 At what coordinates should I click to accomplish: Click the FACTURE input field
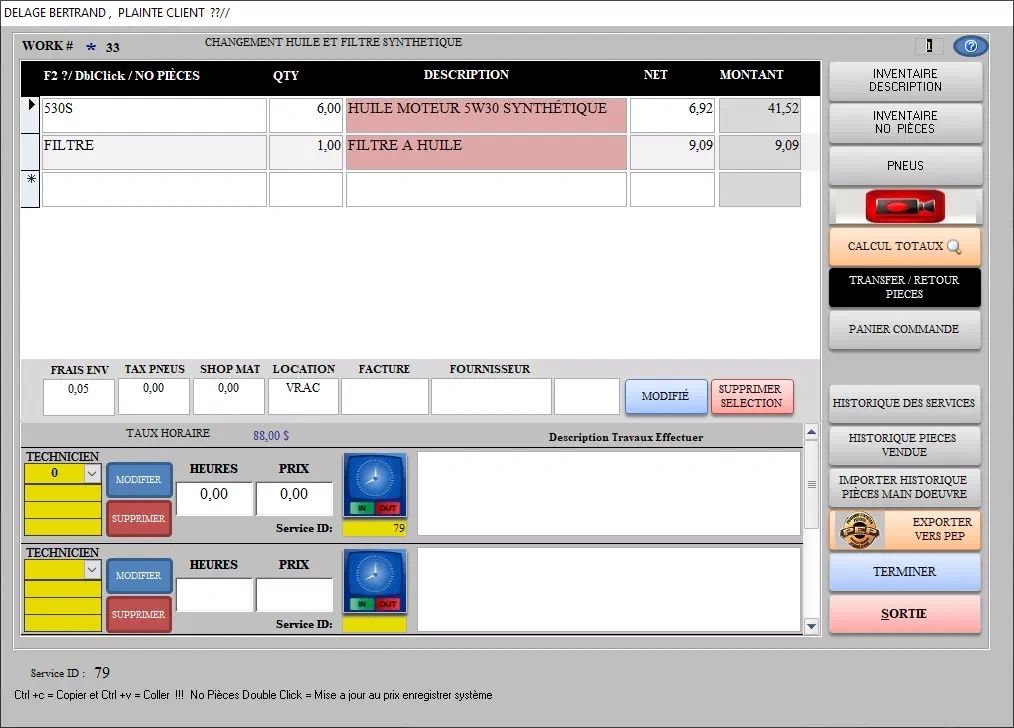385,396
